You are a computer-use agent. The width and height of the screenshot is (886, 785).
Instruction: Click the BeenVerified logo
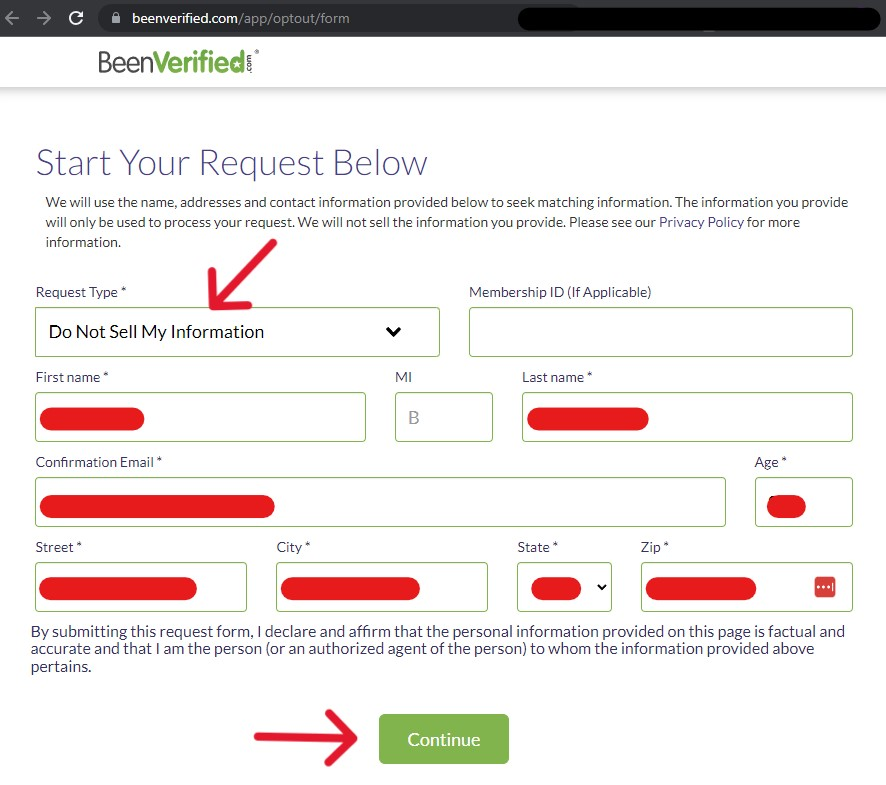click(x=178, y=62)
